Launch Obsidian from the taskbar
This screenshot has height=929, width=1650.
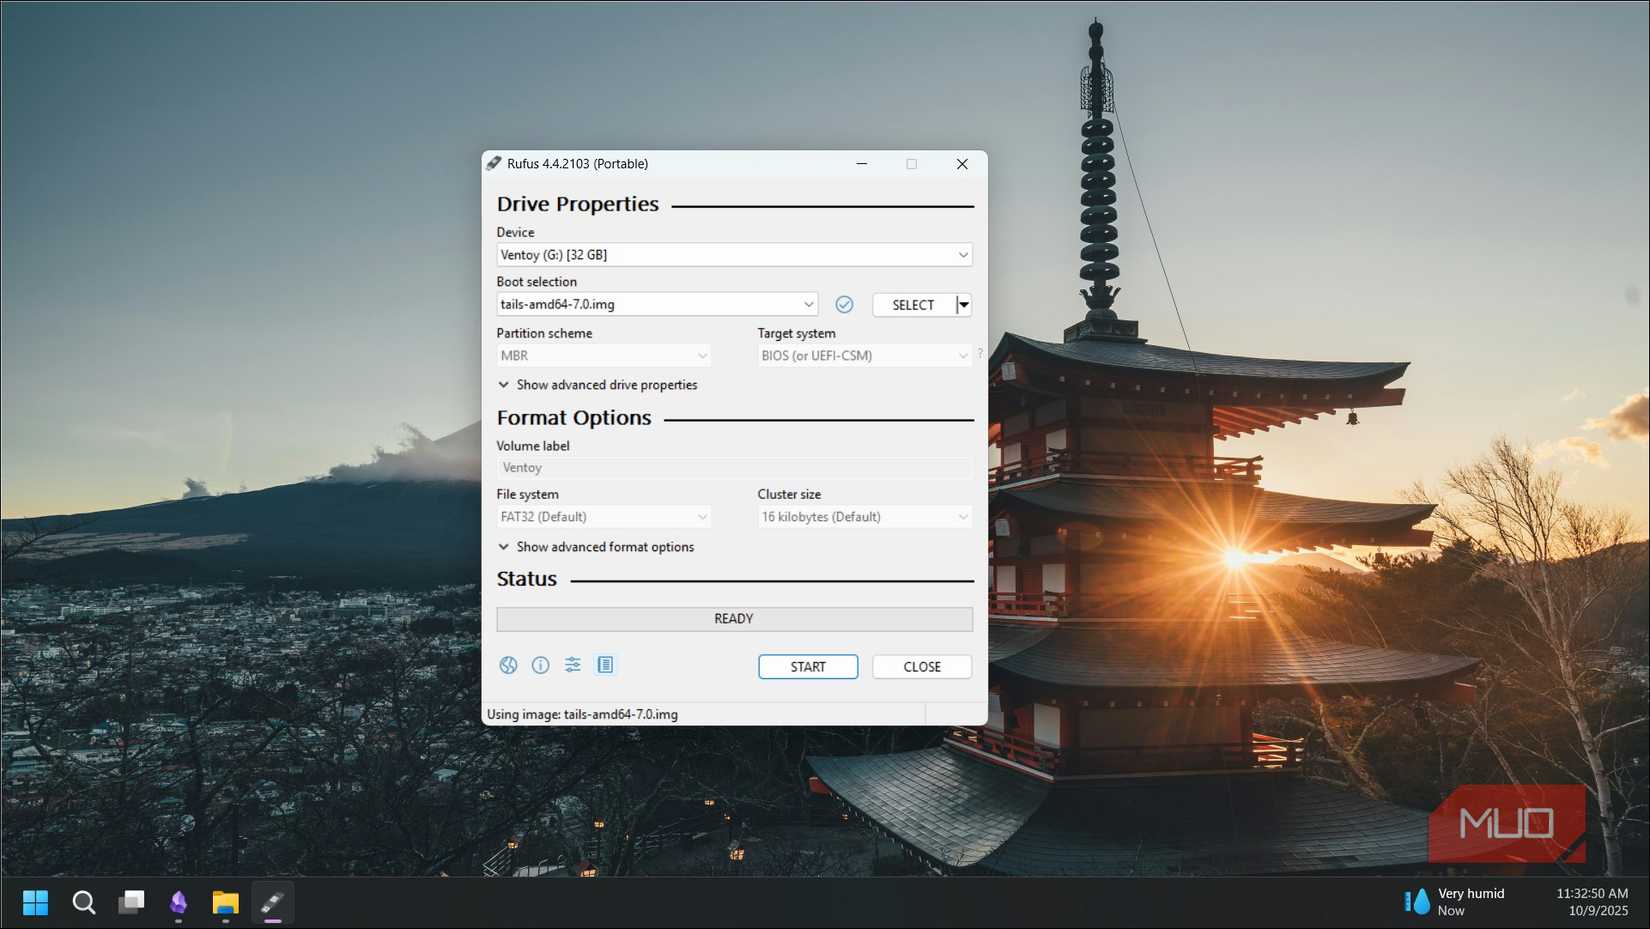point(178,902)
